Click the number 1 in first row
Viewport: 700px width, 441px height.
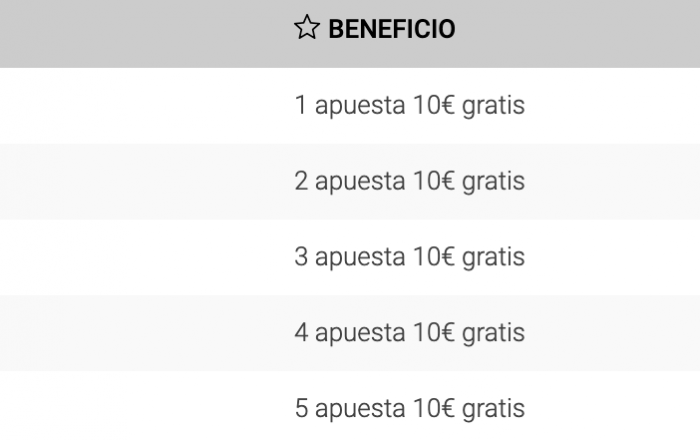coord(300,105)
